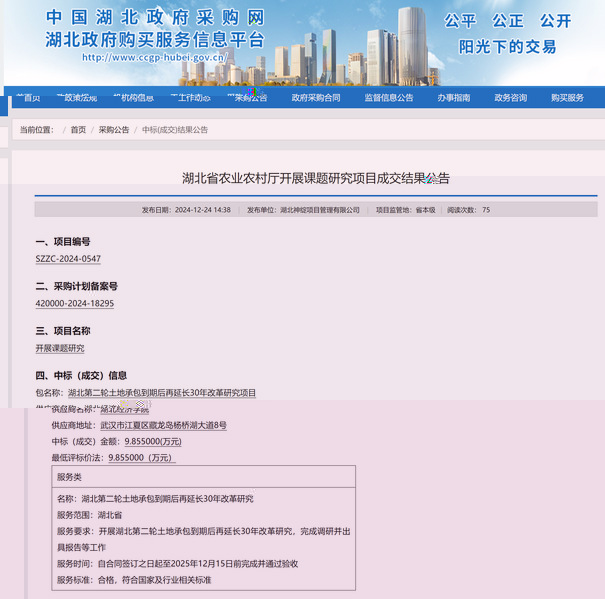Click the 当前位置 breadcrumb label
The image size is (605, 599).
(37, 130)
